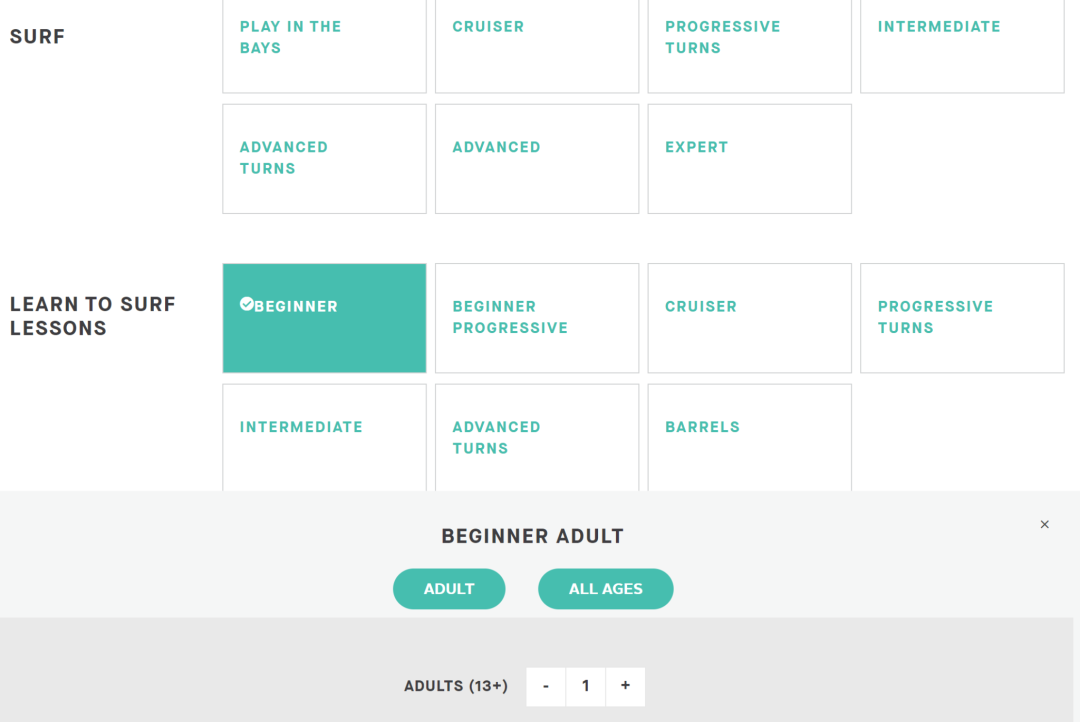Choose the Surf Intermediate session

coord(962,45)
